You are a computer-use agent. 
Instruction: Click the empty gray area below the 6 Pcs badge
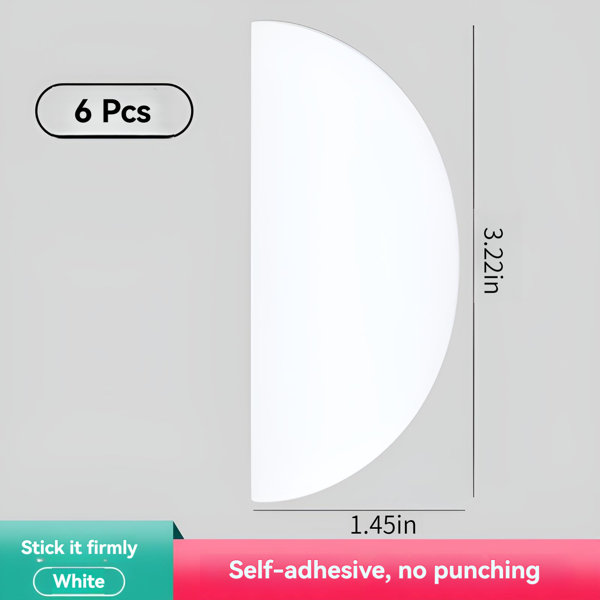(x=115, y=306)
